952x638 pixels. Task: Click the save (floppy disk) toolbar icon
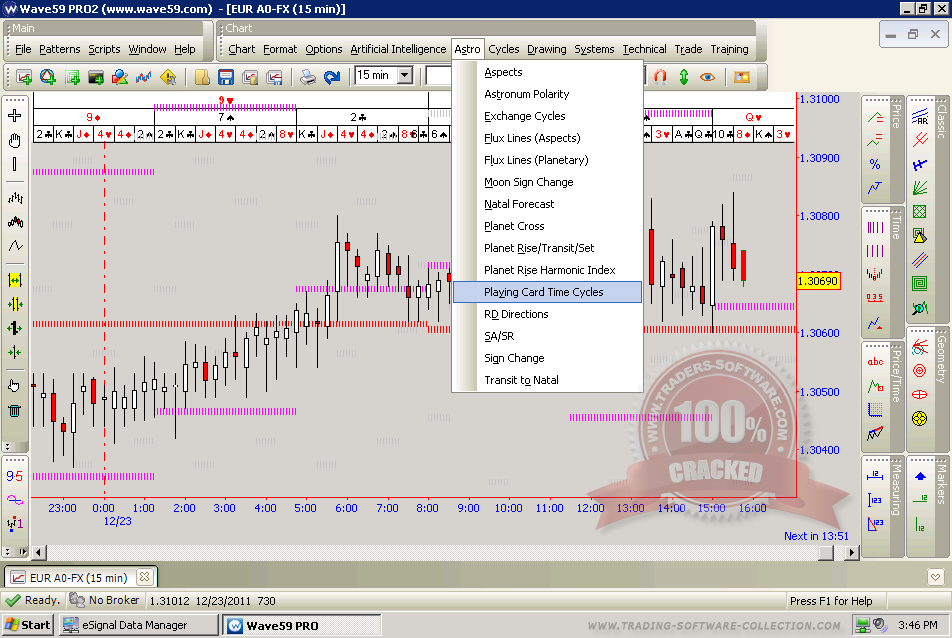point(225,76)
